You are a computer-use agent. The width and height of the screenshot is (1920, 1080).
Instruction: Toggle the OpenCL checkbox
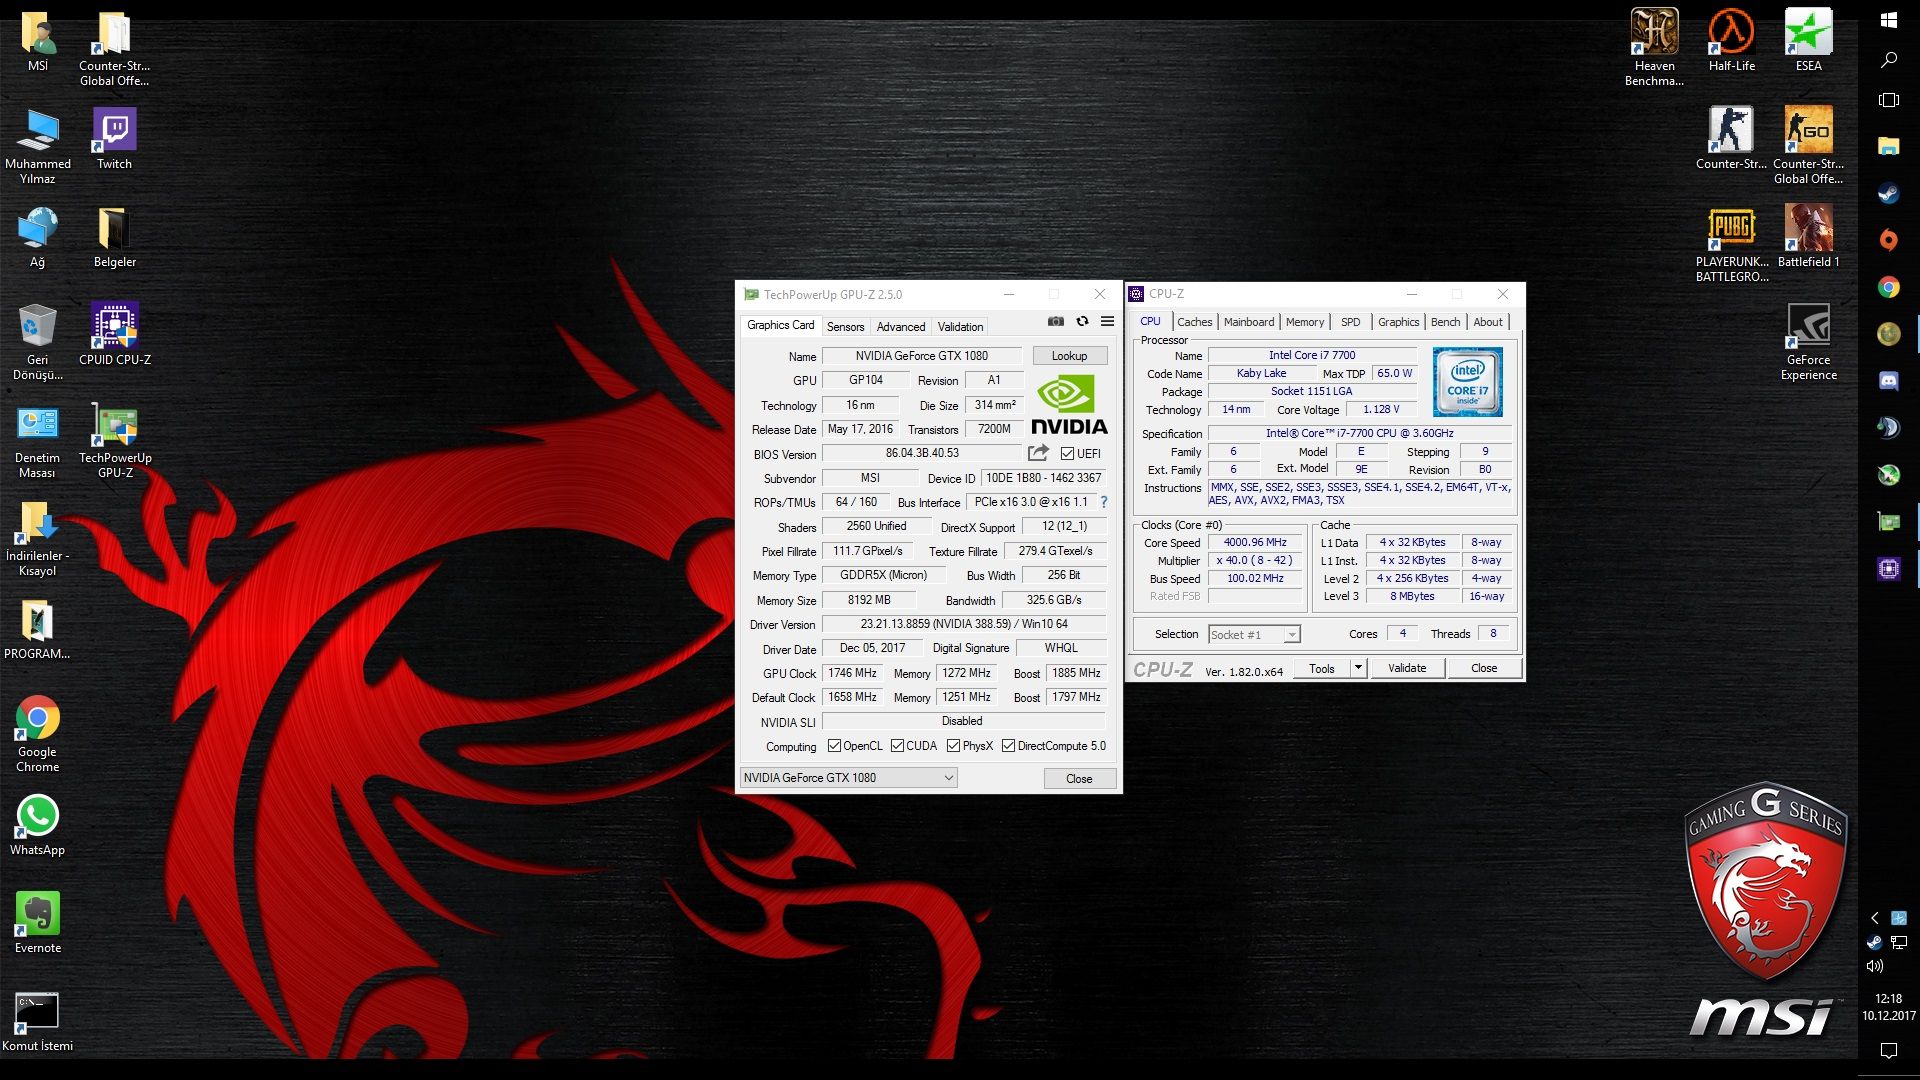tap(834, 746)
